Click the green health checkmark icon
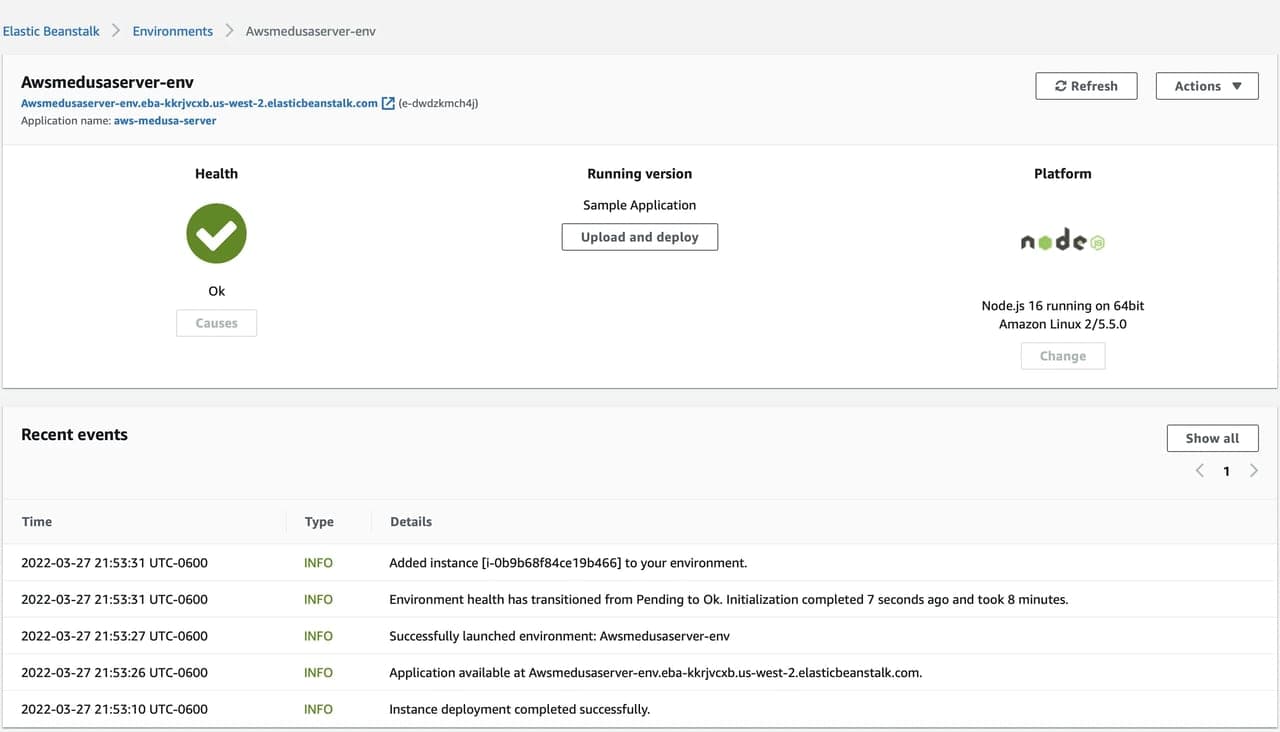This screenshot has height=732, width=1280. coord(216,234)
